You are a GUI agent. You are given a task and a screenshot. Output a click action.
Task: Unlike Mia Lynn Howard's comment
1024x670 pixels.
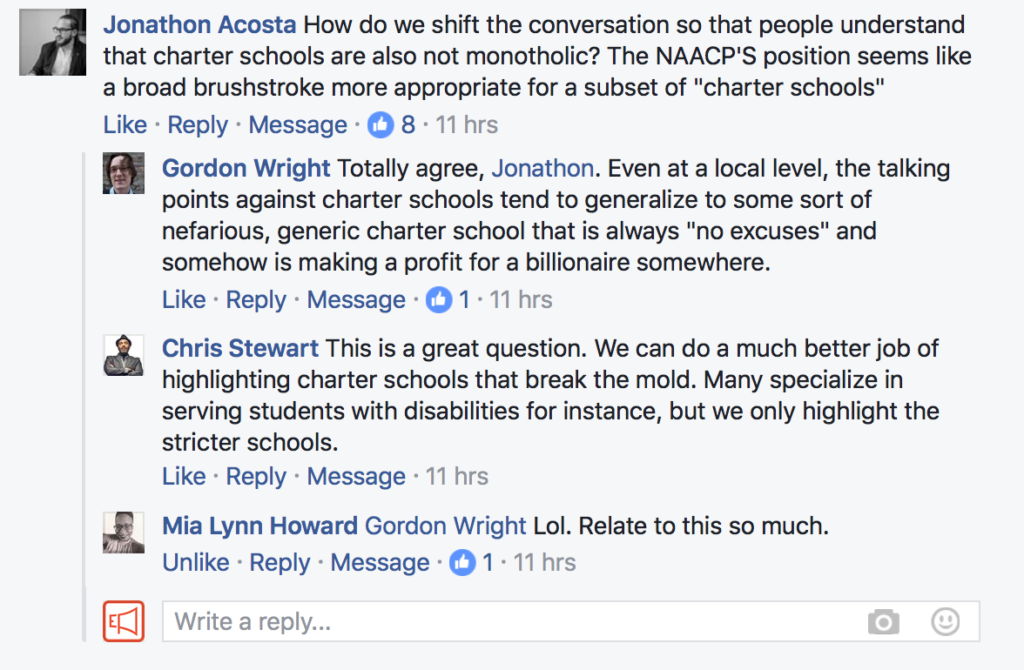click(x=196, y=563)
